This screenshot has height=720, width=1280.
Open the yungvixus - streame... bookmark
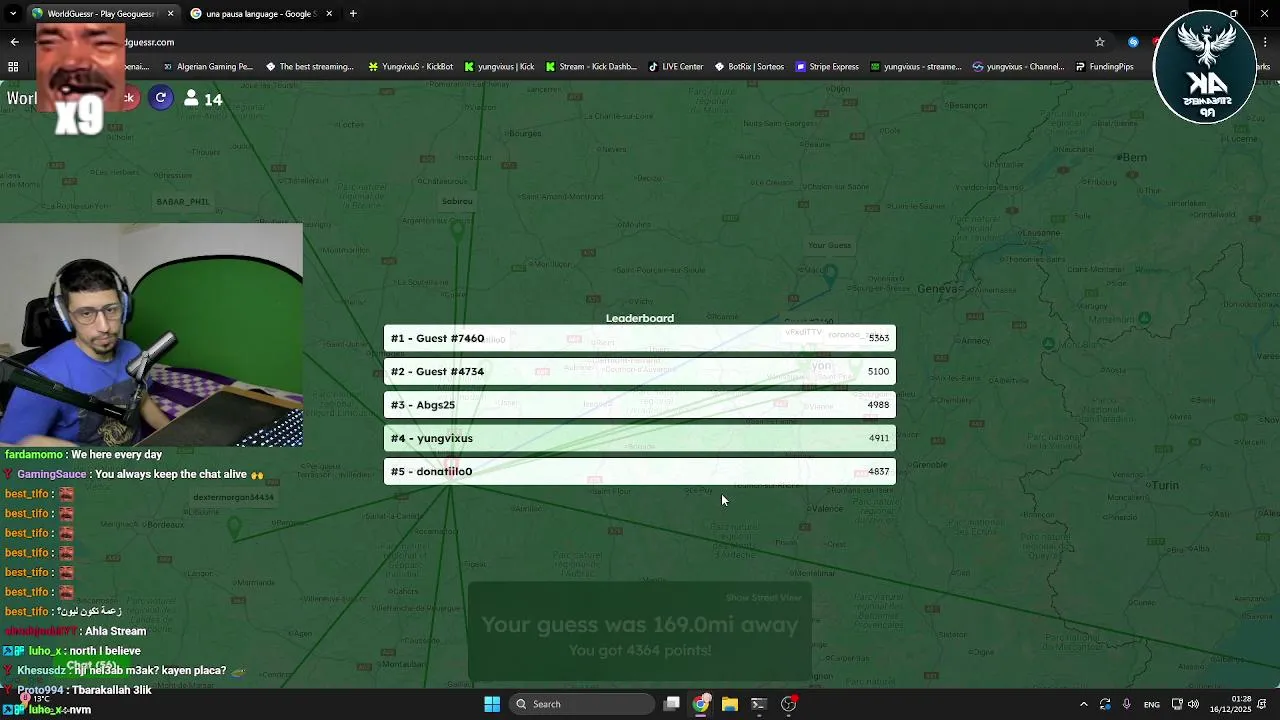916,67
